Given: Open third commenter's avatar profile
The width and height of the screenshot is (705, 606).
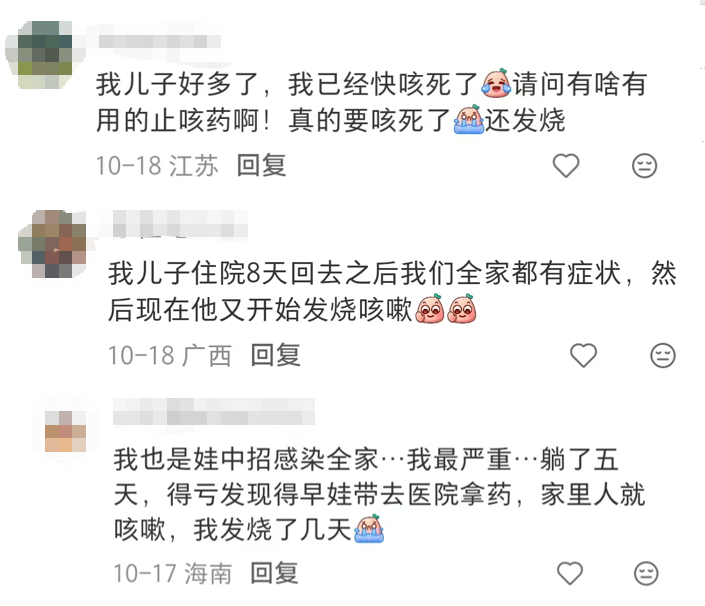Looking at the screenshot, I should (66, 431).
